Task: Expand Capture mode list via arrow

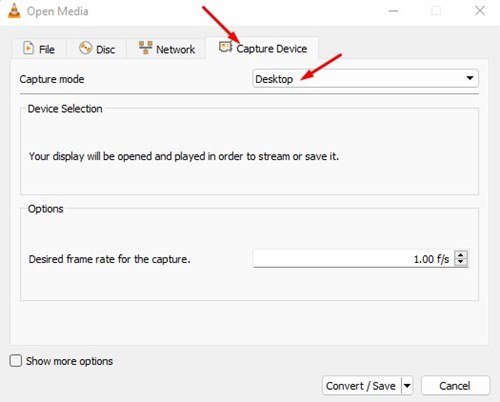Action: [470, 78]
